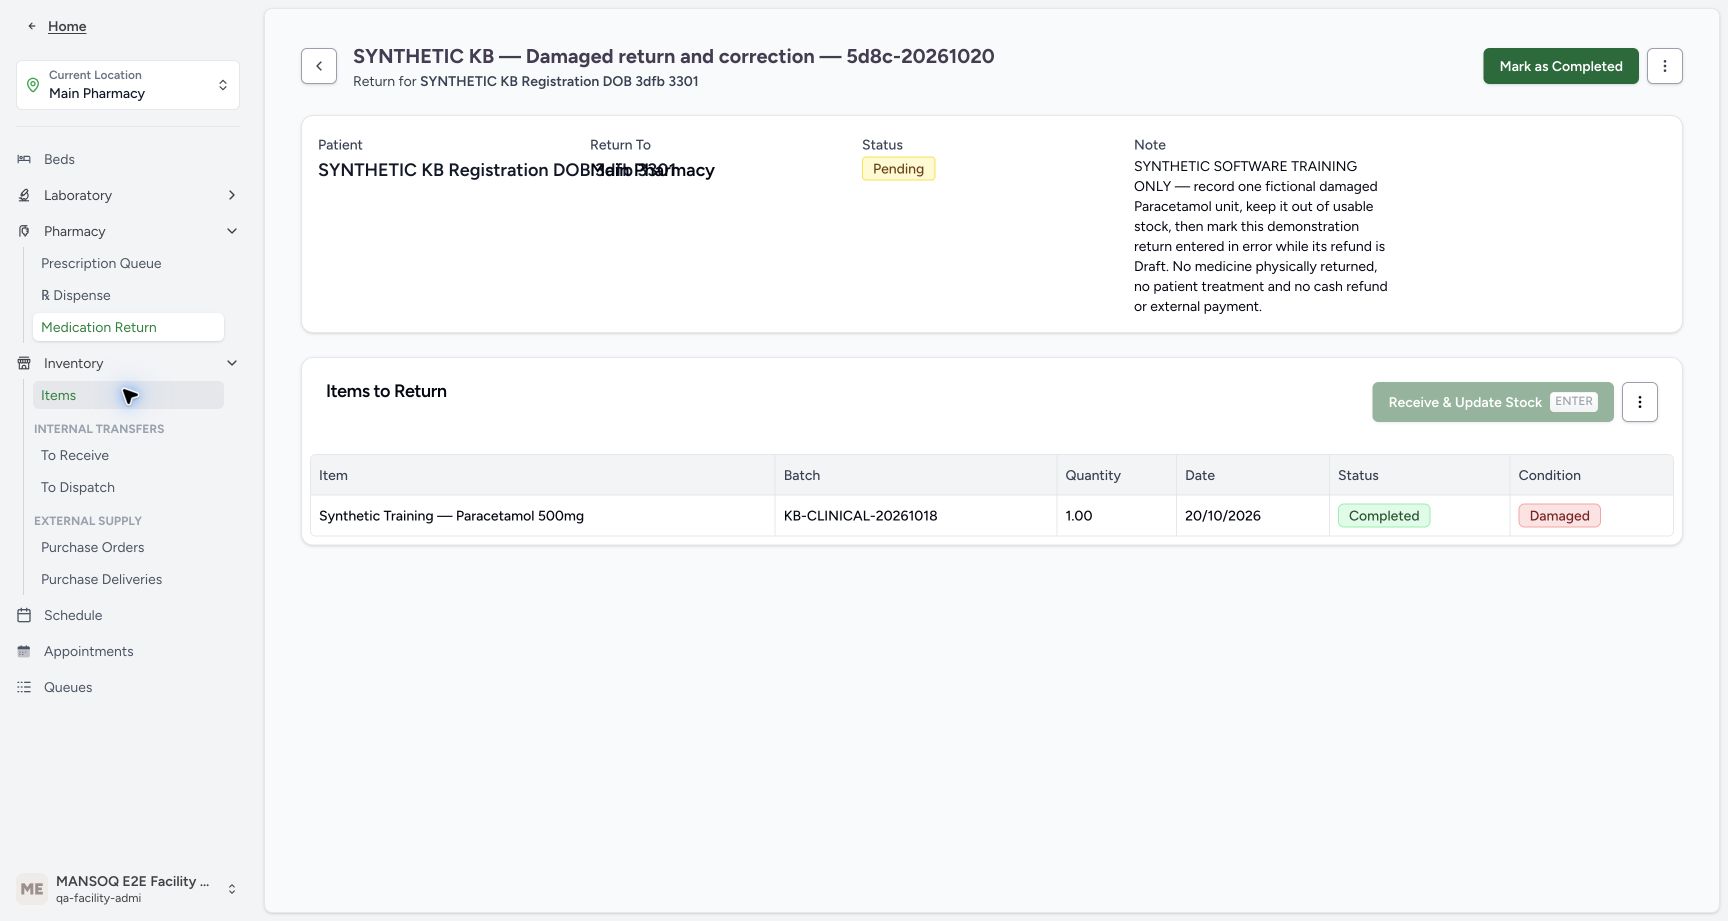Click the Pending status badge
Image resolution: width=1728 pixels, height=921 pixels.
tap(898, 169)
